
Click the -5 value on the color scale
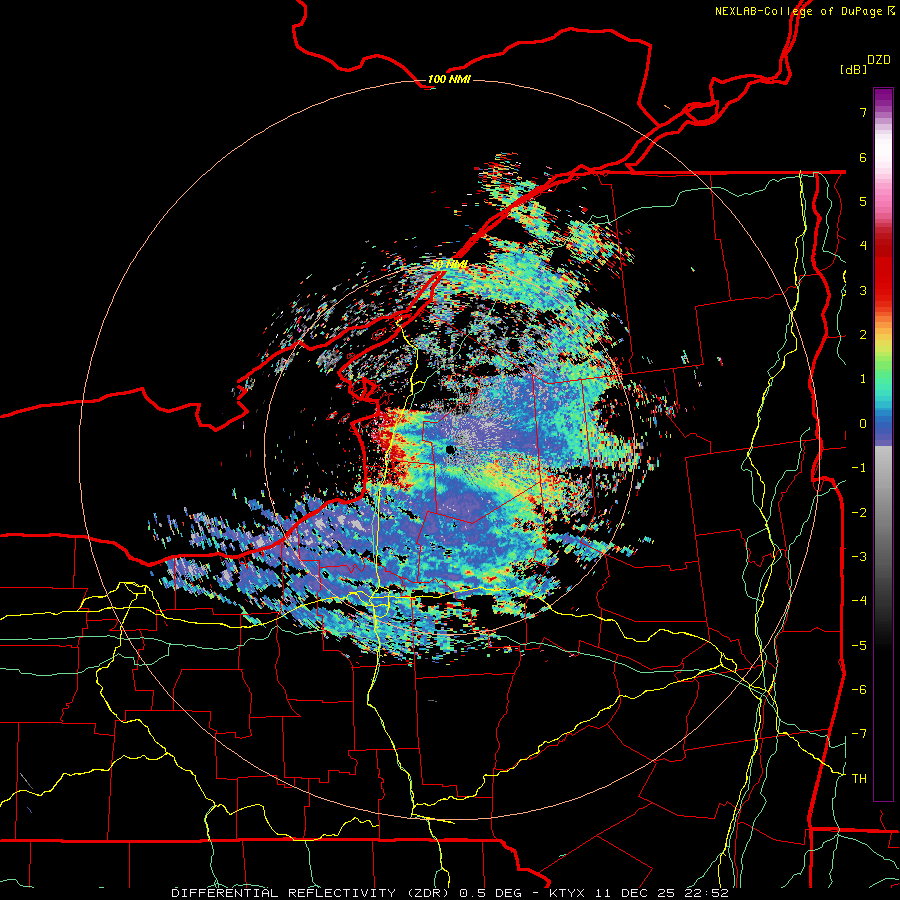tap(859, 646)
